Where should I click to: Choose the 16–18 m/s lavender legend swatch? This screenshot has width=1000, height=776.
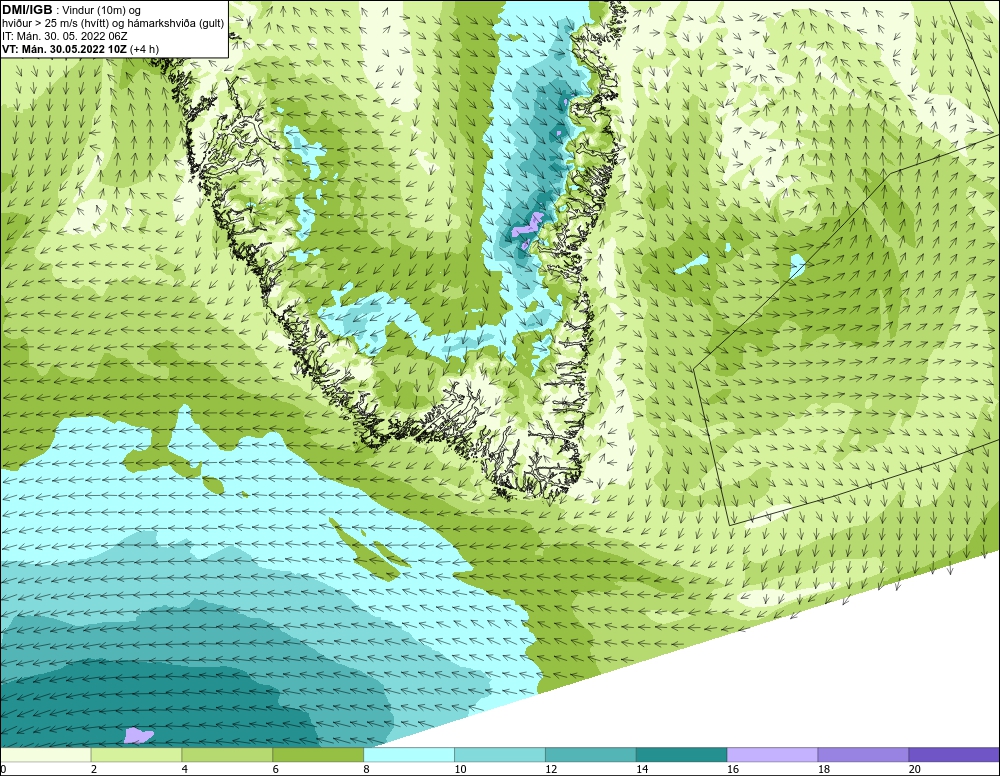point(772,755)
